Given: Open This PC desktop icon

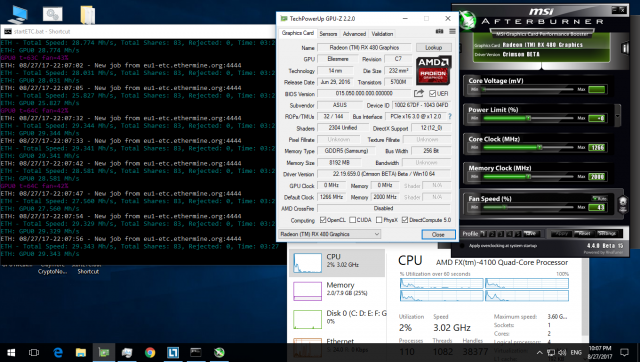Looking at the screenshot, I should [17, 14].
